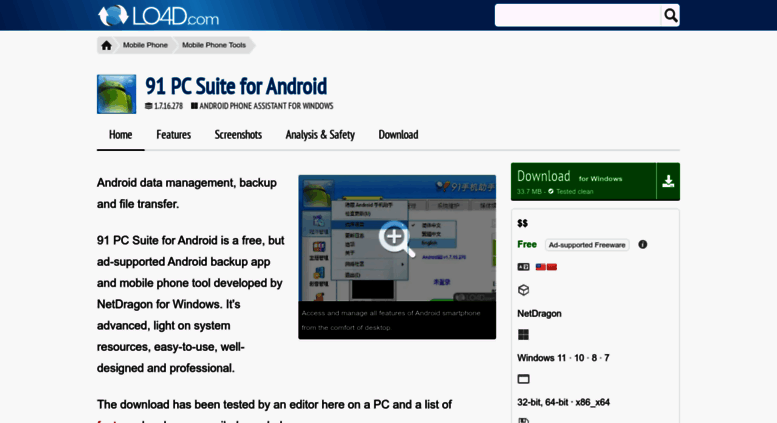Image resolution: width=777 pixels, height=423 pixels.
Task: Open the Screenshots tab
Action: 238,135
